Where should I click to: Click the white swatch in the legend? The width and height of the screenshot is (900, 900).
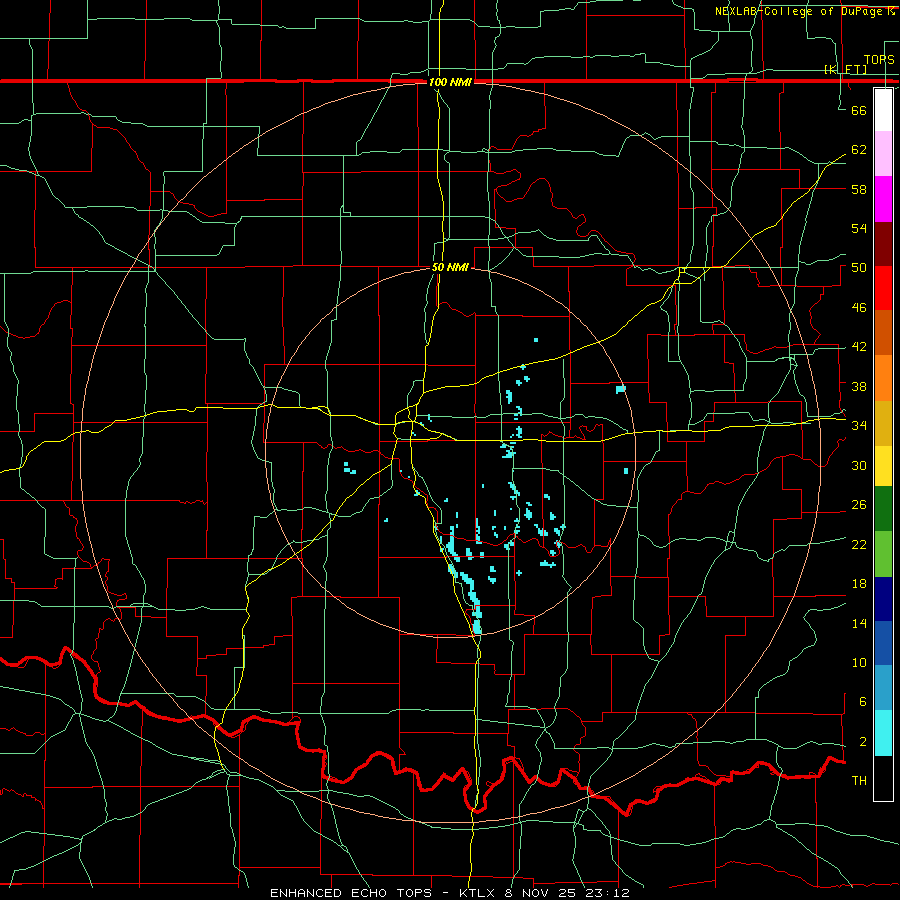[x=883, y=110]
